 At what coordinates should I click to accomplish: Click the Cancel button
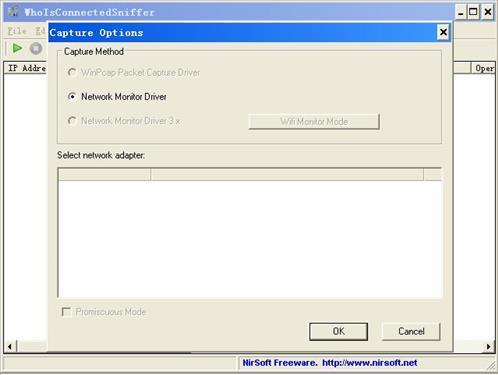[x=411, y=331]
